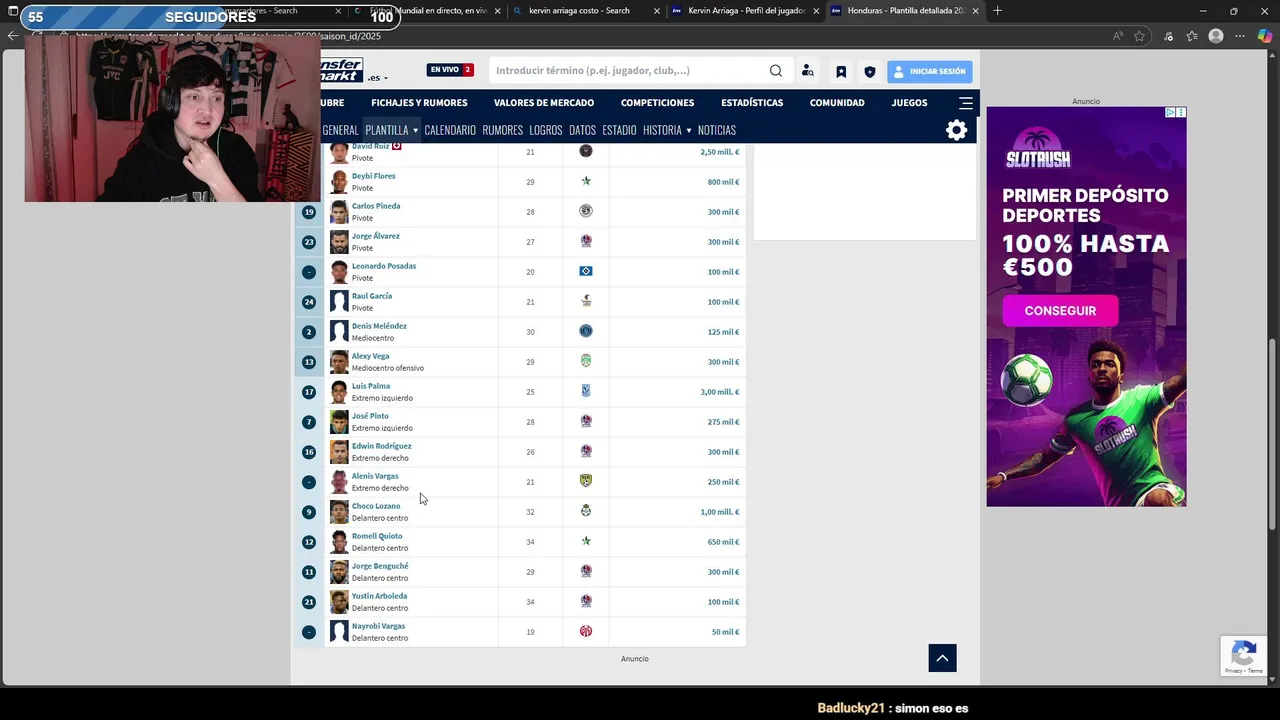Image resolution: width=1280 pixels, height=720 pixels.
Task: Open Edwin Rodríguez player link
Action: point(381,446)
